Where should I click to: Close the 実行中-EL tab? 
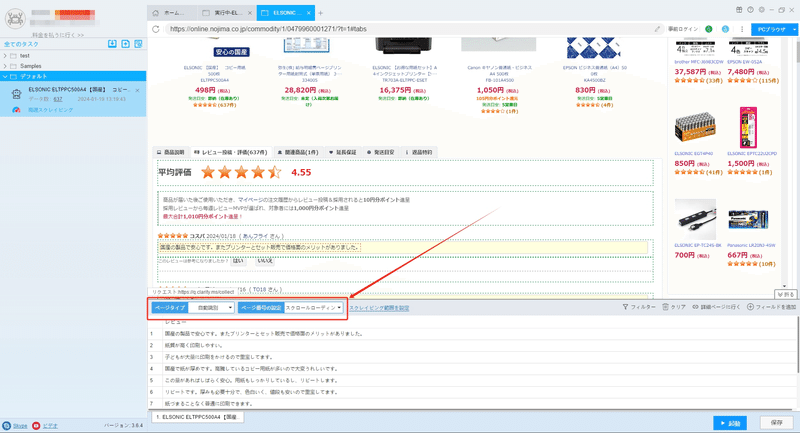(249, 13)
